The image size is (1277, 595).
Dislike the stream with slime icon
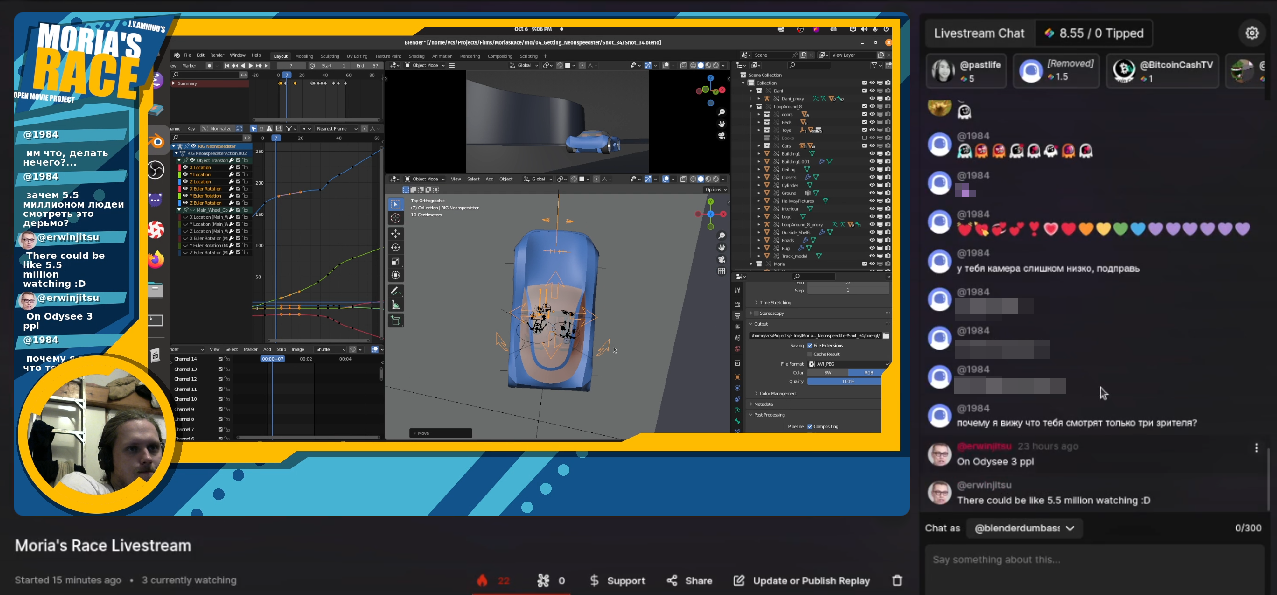tap(551, 580)
